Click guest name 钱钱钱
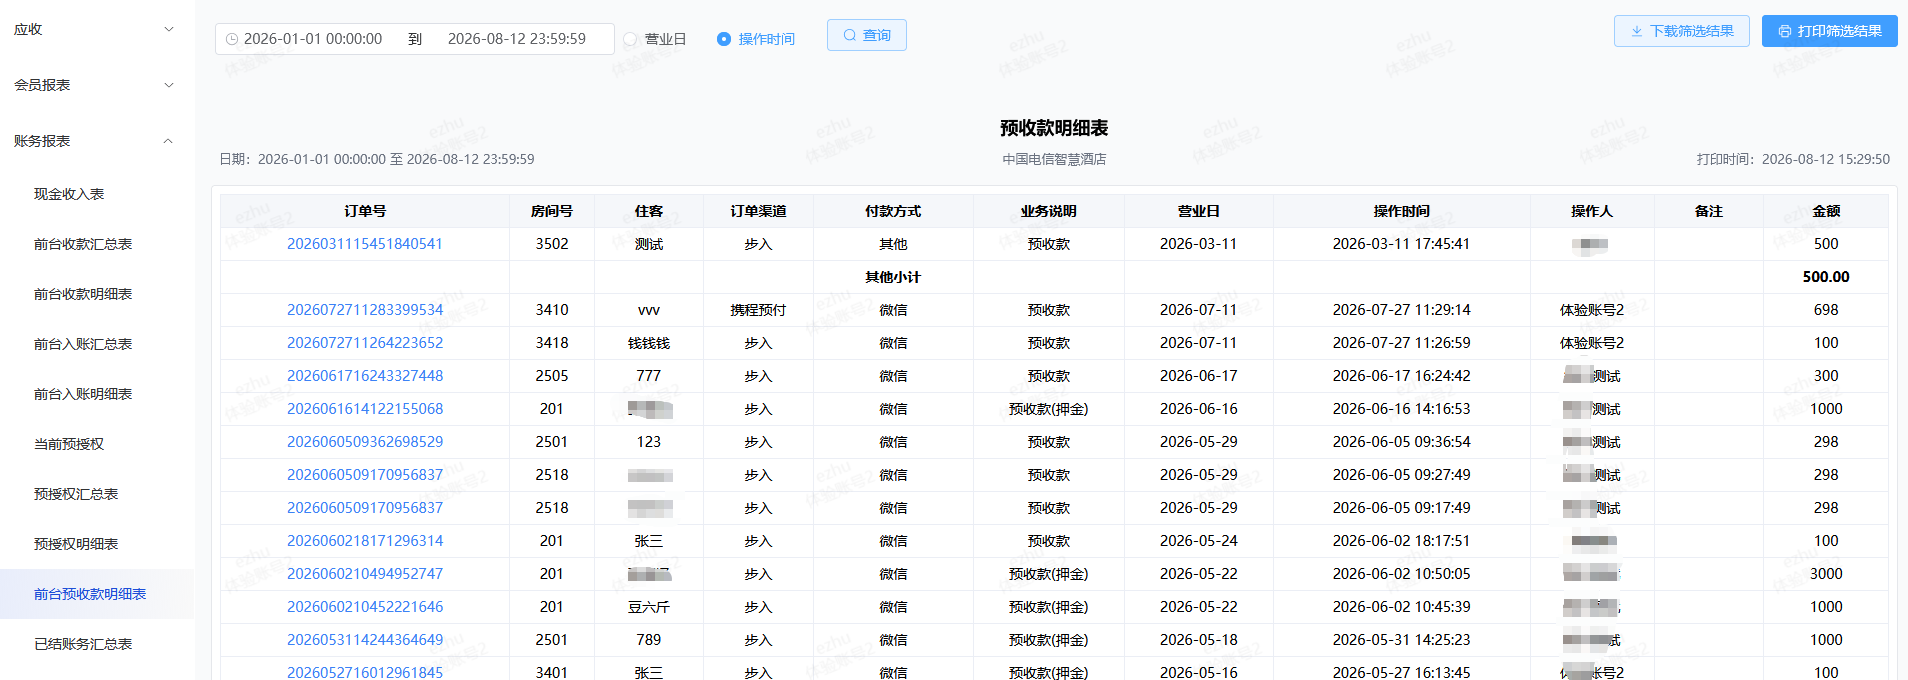1908x680 pixels. (x=649, y=343)
